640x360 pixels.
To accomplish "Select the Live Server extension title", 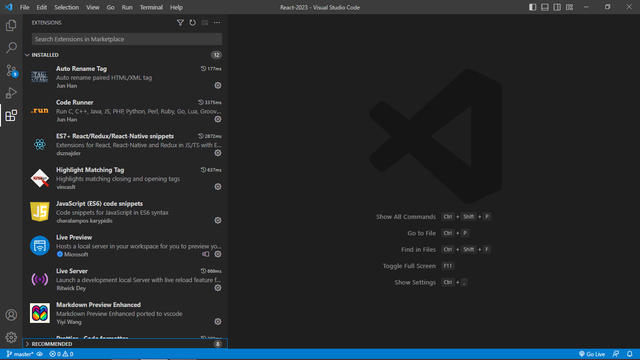I will (x=72, y=271).
